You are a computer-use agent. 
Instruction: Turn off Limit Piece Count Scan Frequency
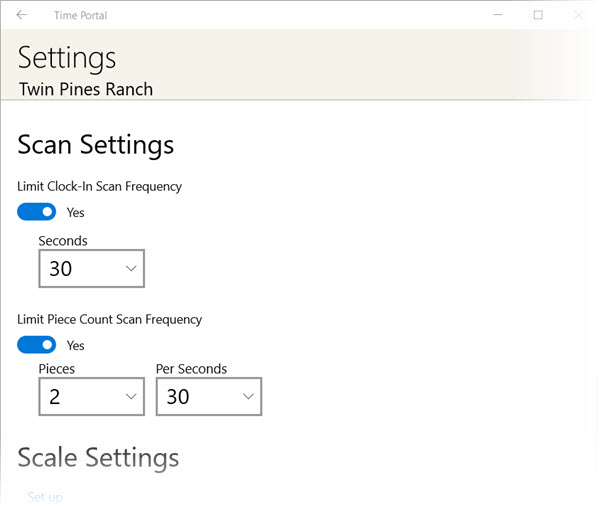pos(37,345)
